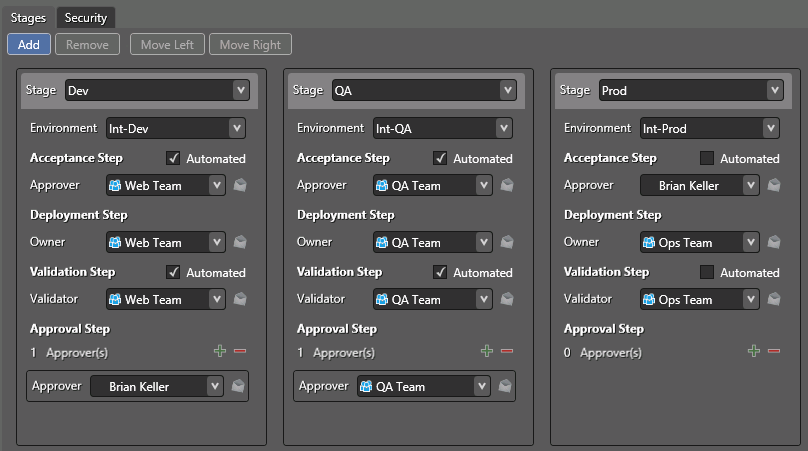Click the envelope icon beside Prod Brian Keller approver
The image size is (808, 451).
pyautogui.click(x=774, y=185)
